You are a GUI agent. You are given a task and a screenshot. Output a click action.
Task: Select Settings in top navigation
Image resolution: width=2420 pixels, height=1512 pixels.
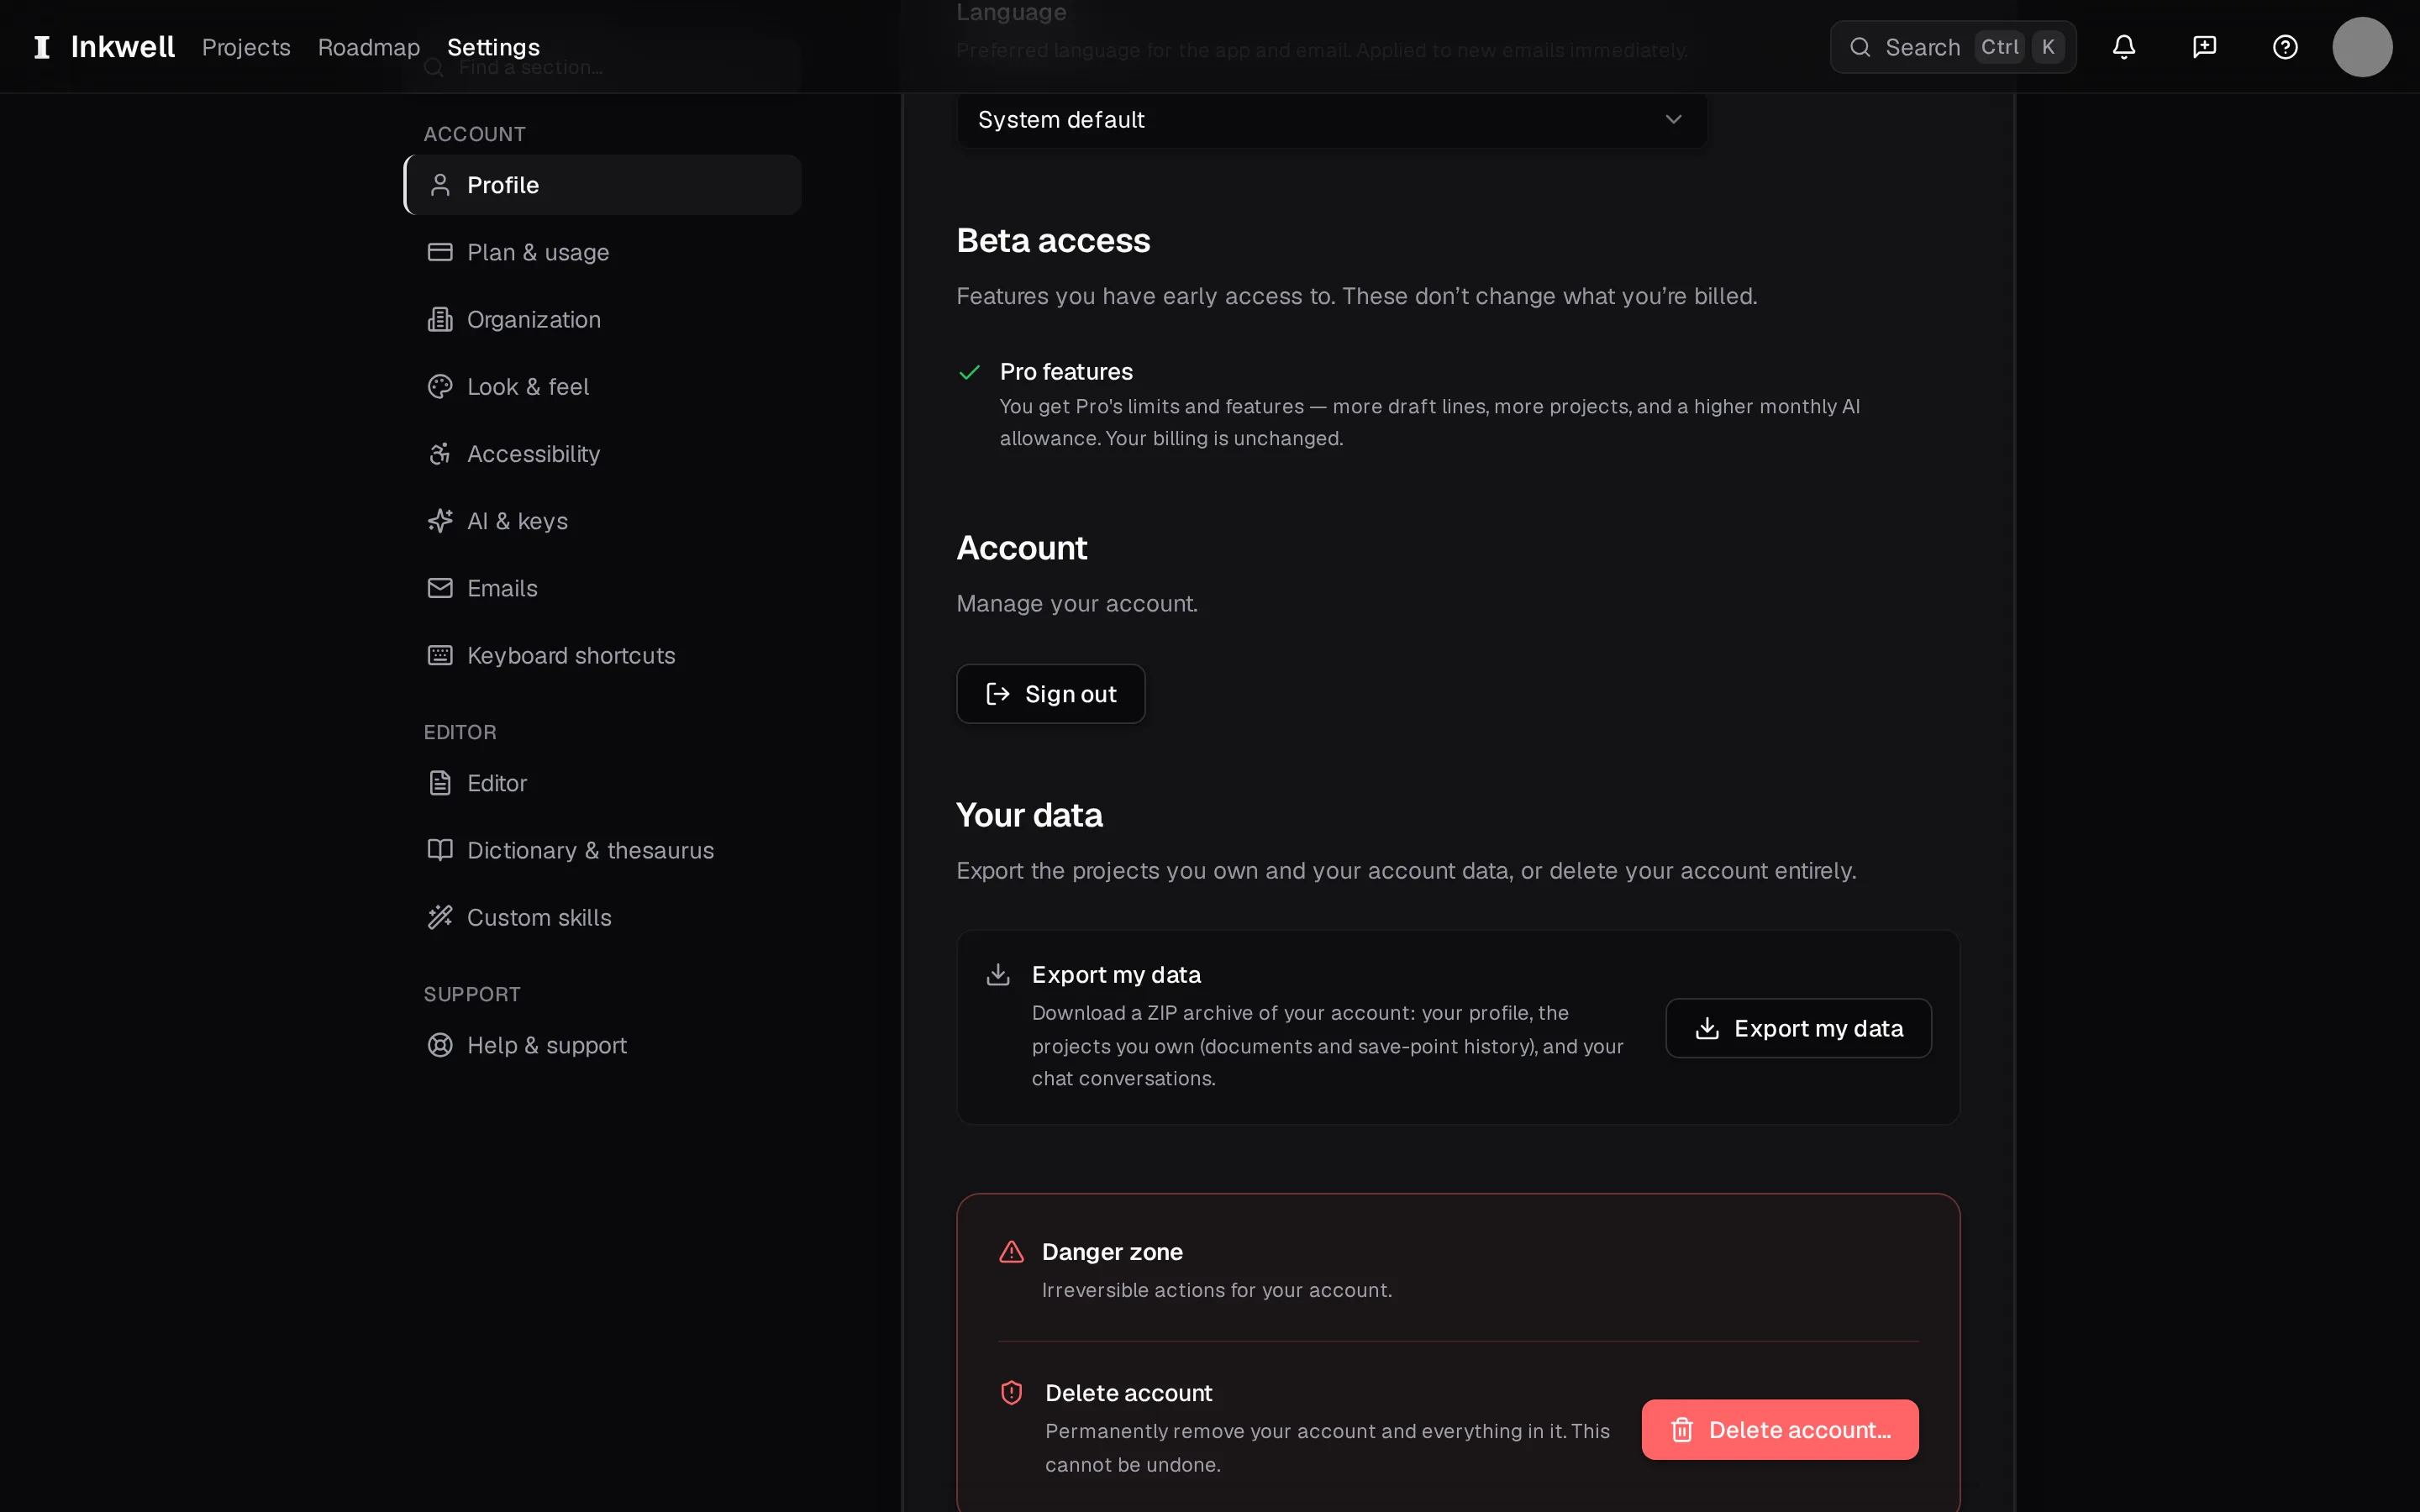point(493,47)
